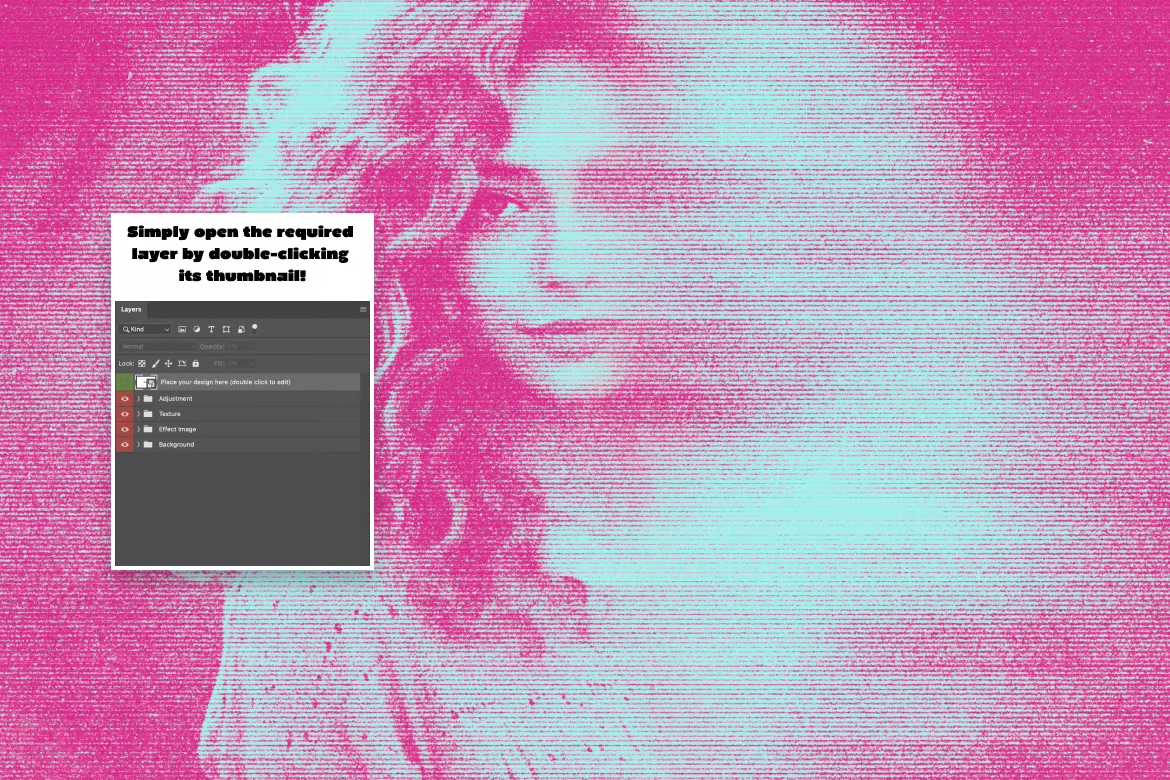The width and height of the screenshot is (1170, 780).
Task: Toggle visibility of the Texture group
Action: coord(125,413)
